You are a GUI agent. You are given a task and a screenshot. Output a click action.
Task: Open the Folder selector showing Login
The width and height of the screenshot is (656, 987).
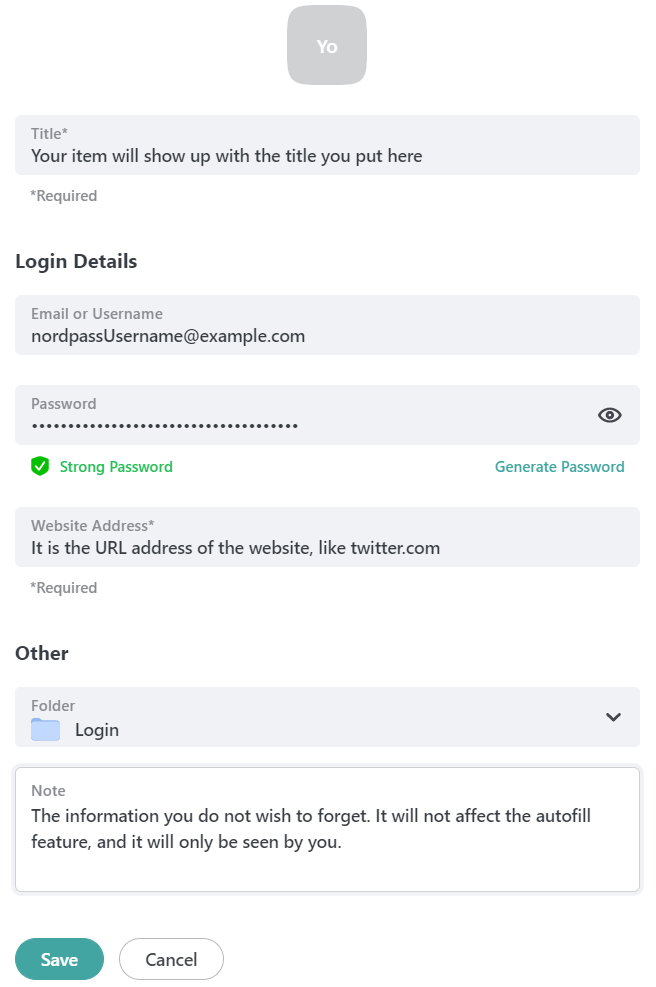pyautogui.click(x=327, y=717)
